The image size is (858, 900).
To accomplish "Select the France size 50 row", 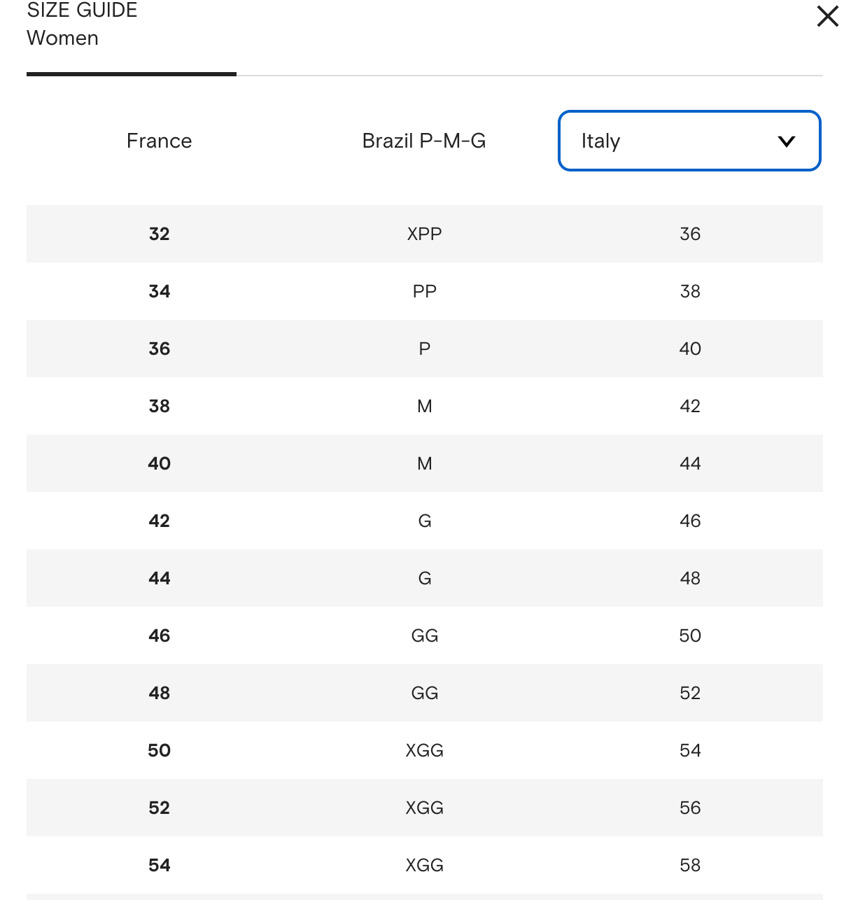I will point(159,750).
